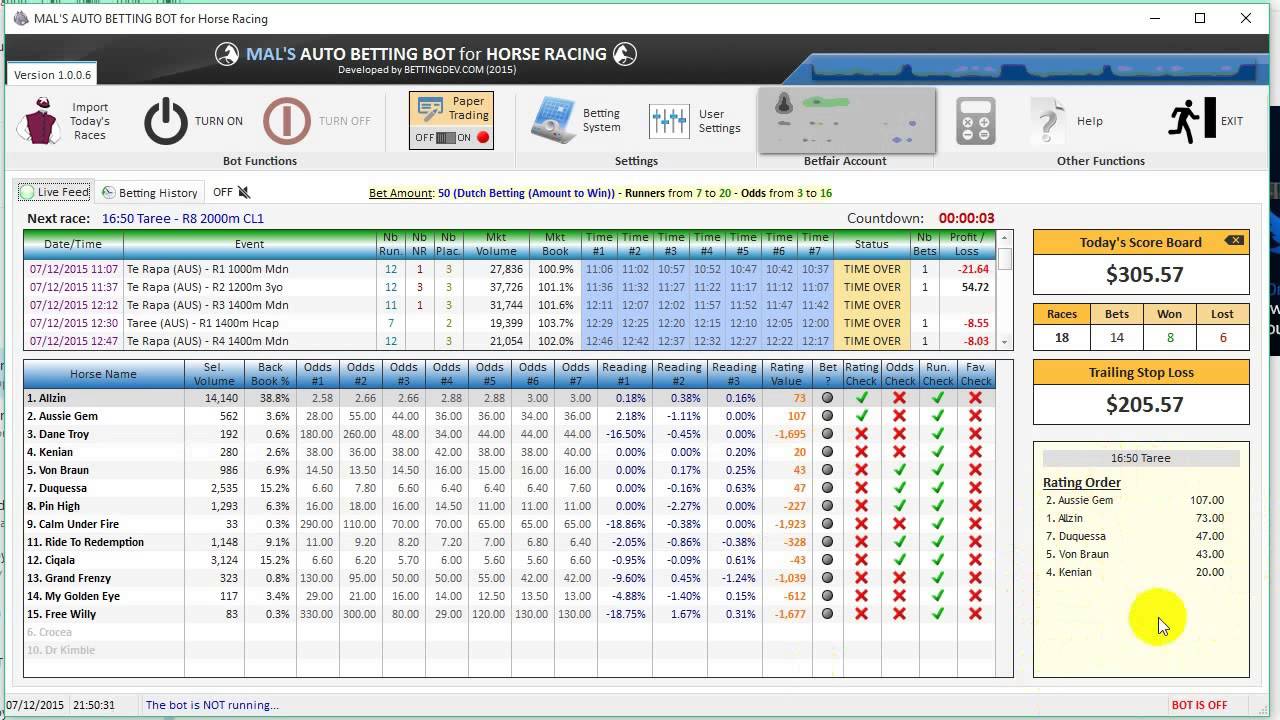
Task: Click the app icon in title bar
Action: pos(21,18)
